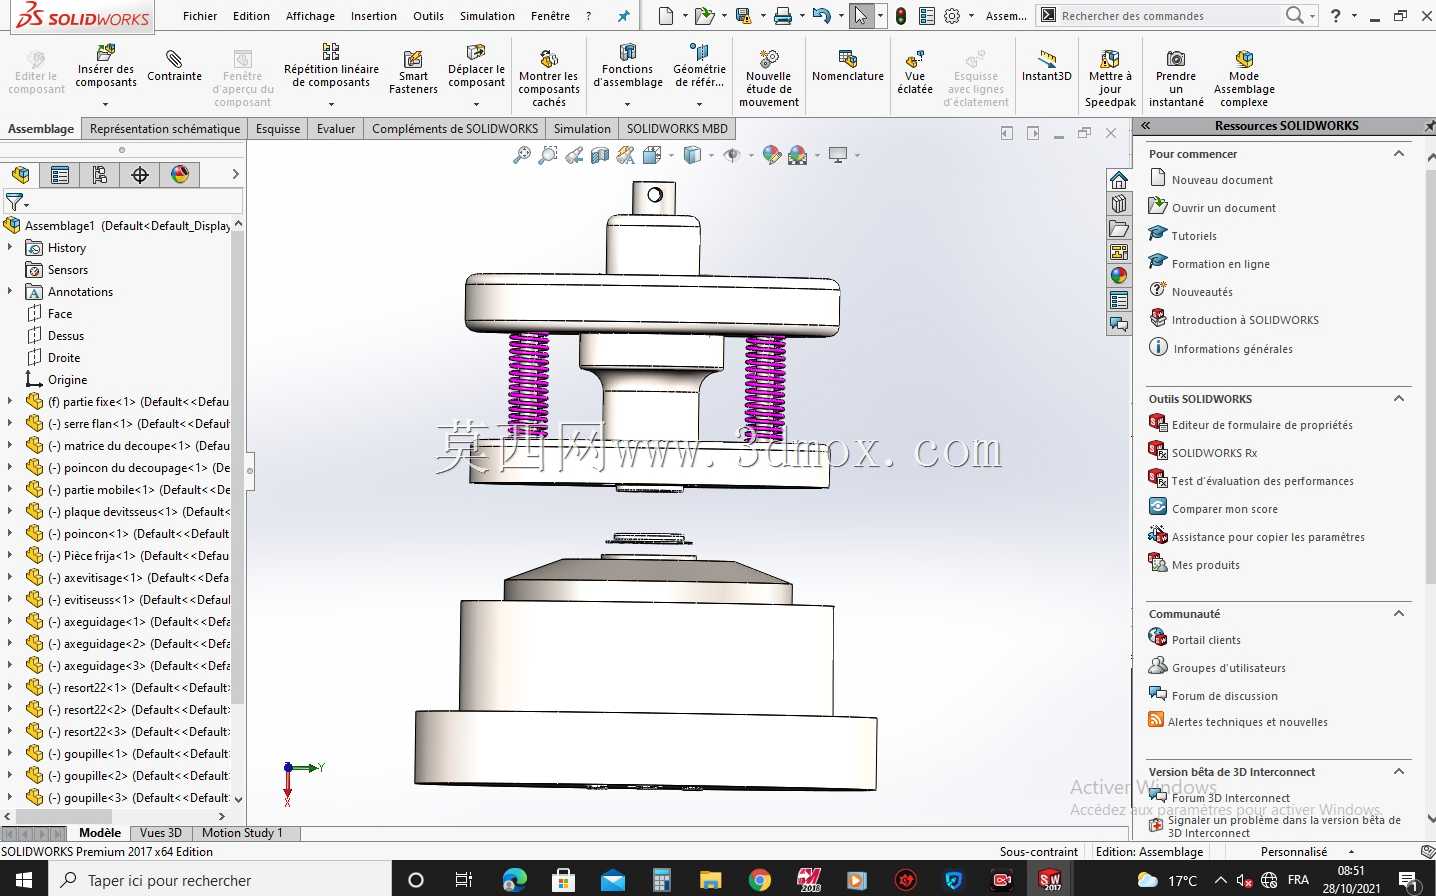Select poincon<1> component in tree

(x=139, y=534)
